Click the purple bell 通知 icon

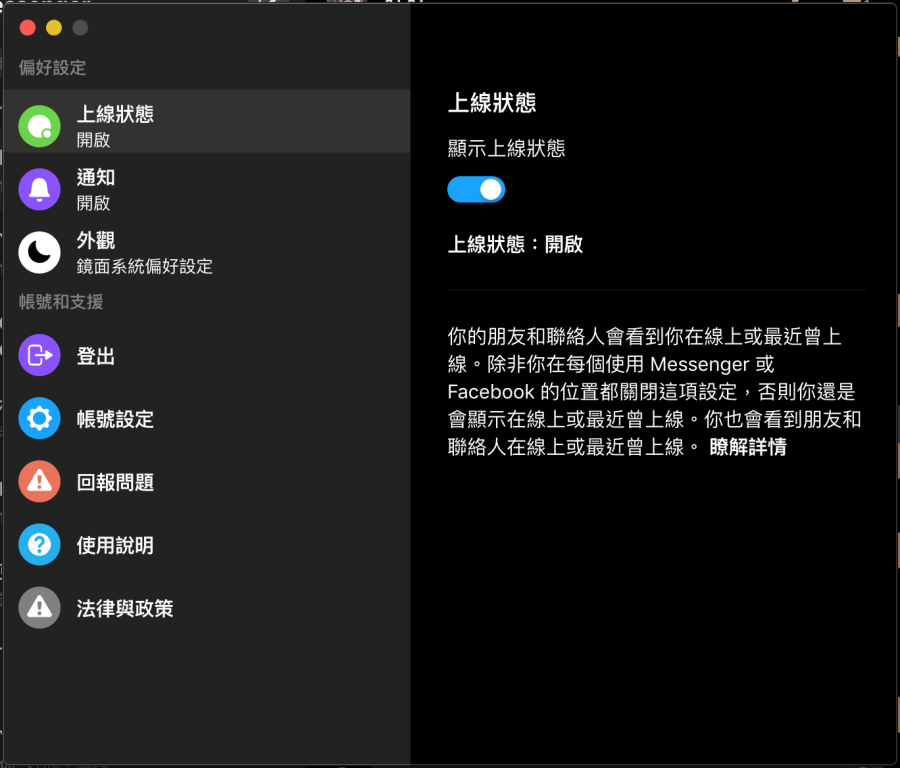click(40, 189)
